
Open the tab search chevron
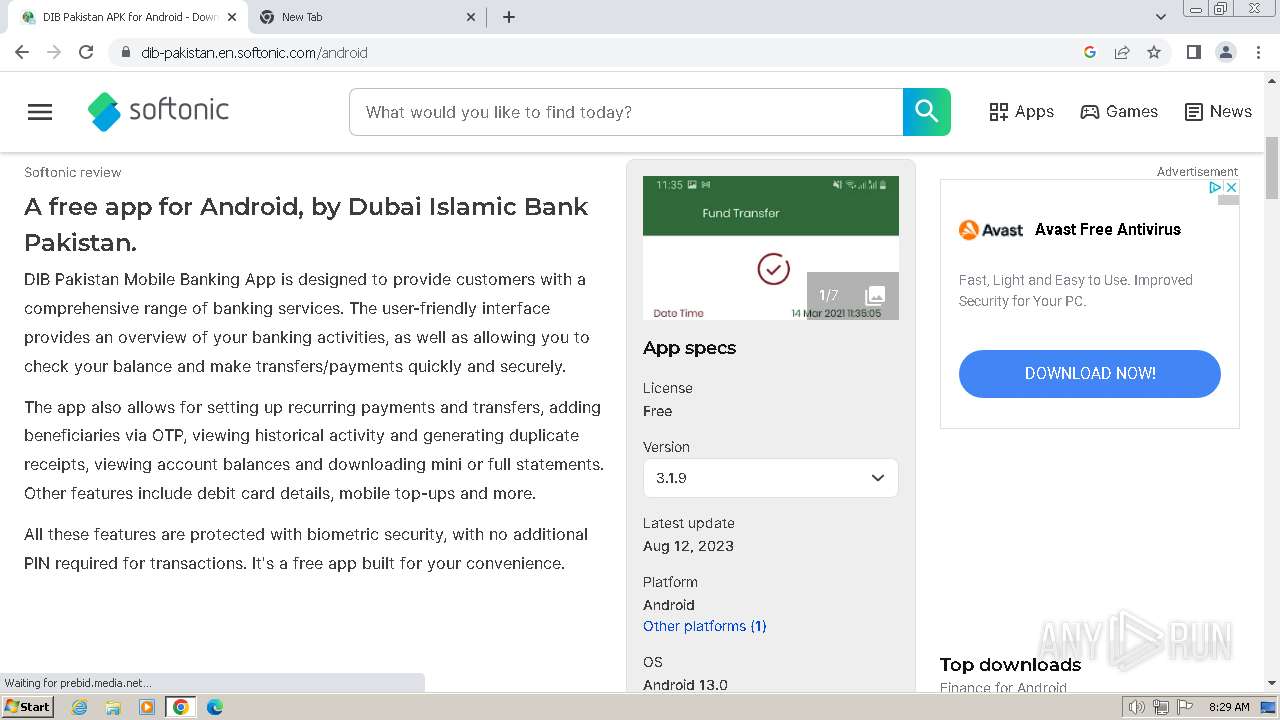(x=1161, y=17)
